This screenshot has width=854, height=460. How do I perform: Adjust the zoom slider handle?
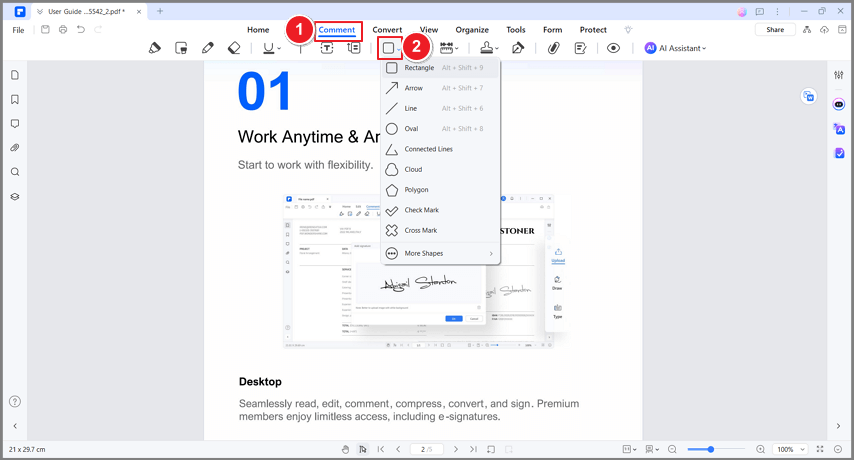click(711, 450)
